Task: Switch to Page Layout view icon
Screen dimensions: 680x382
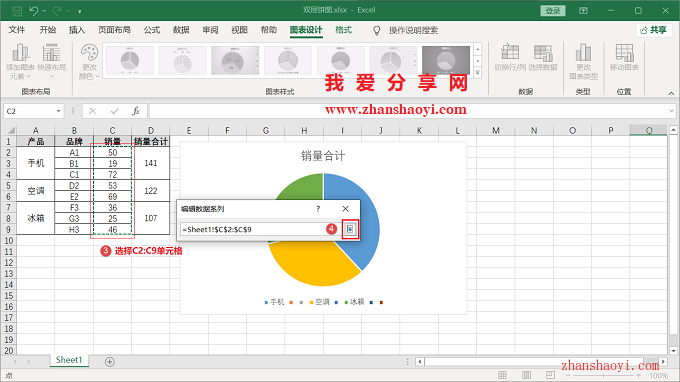Action: pos(526,375)
